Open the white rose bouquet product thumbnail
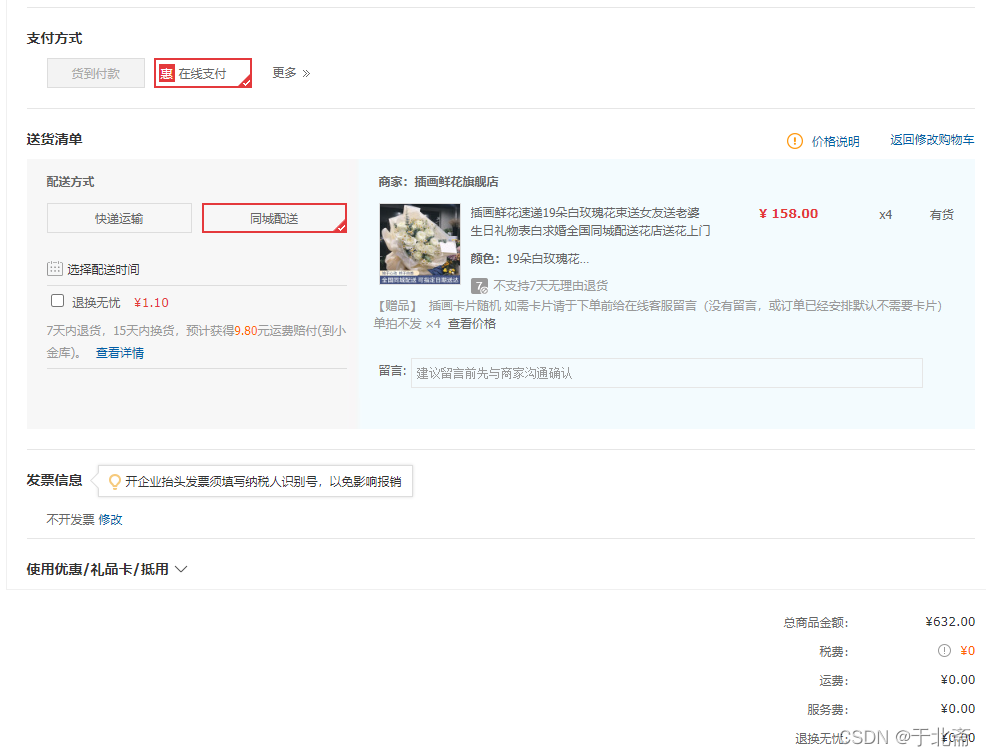 (x=419, y=244)
